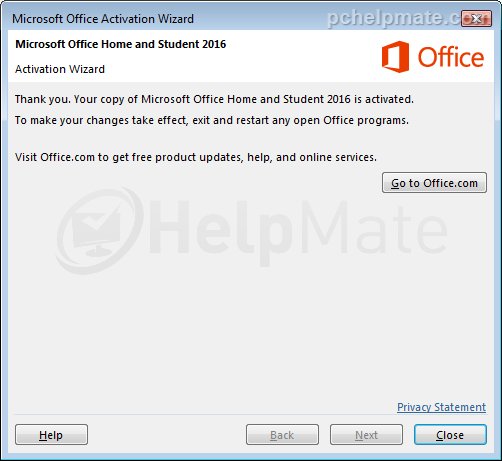This screenshot has width=502, height=461.
Task: Close the dialog using title bar X
Action: (476, 18)
